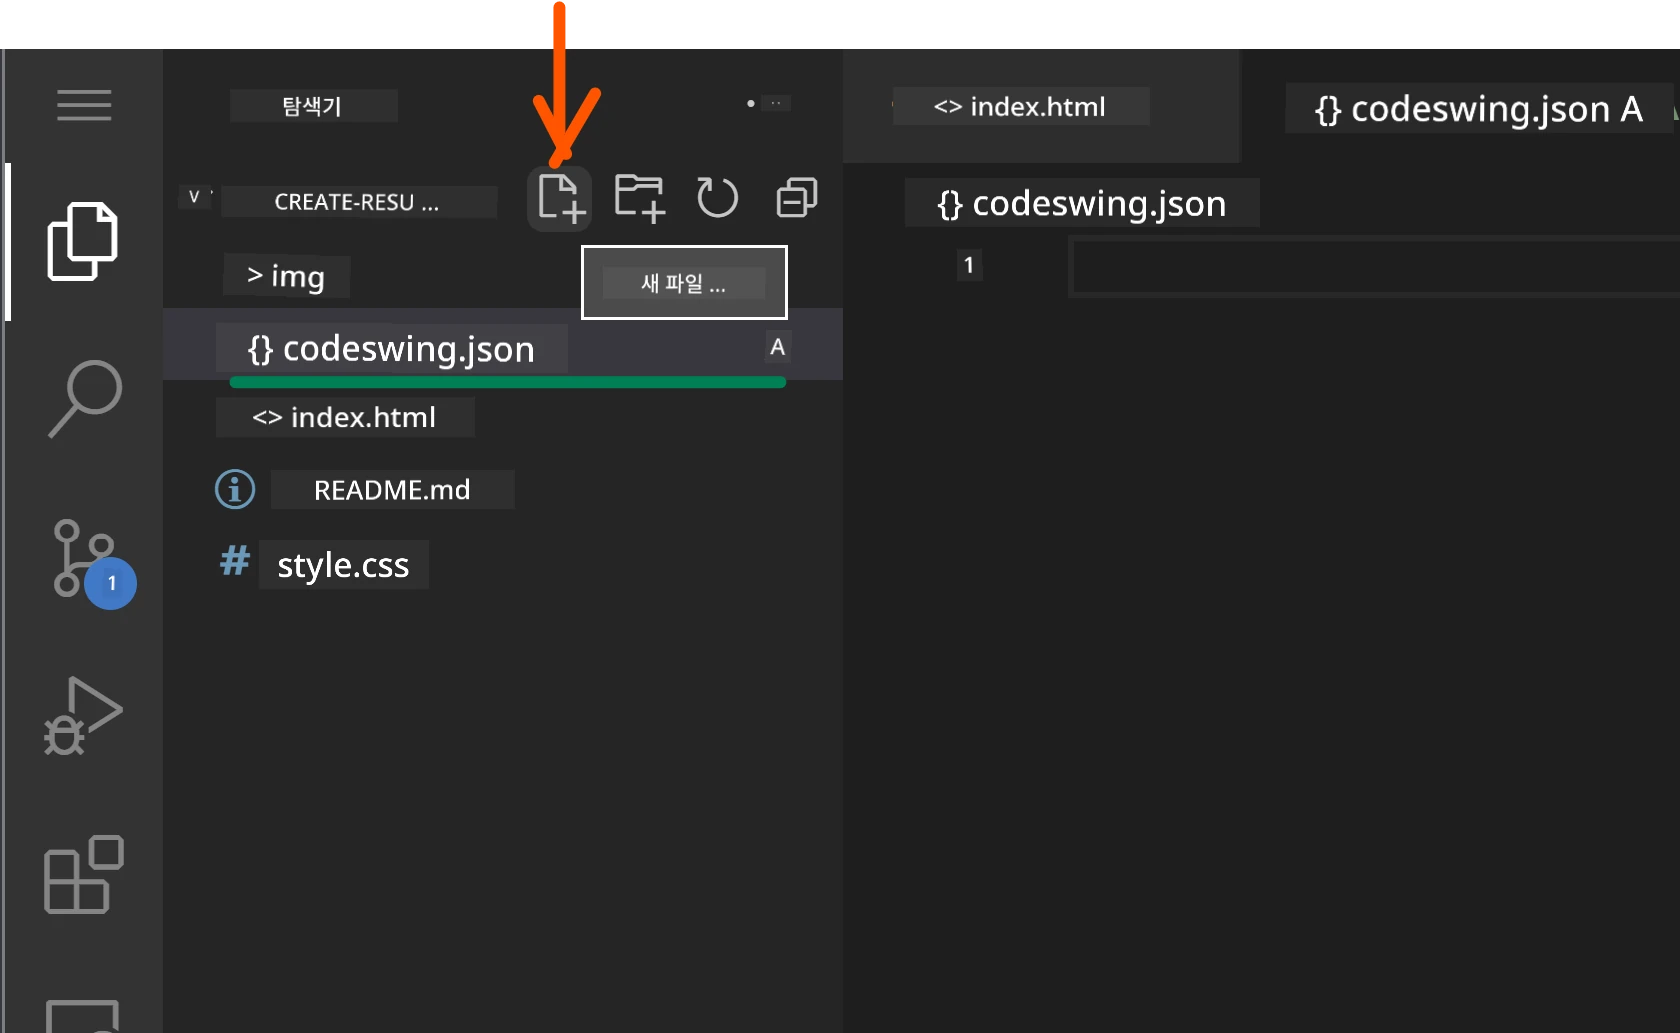1680x1033 pixels.
Task: Open the Extensions view
Action: pyautogui.click(x=84, y=874)
